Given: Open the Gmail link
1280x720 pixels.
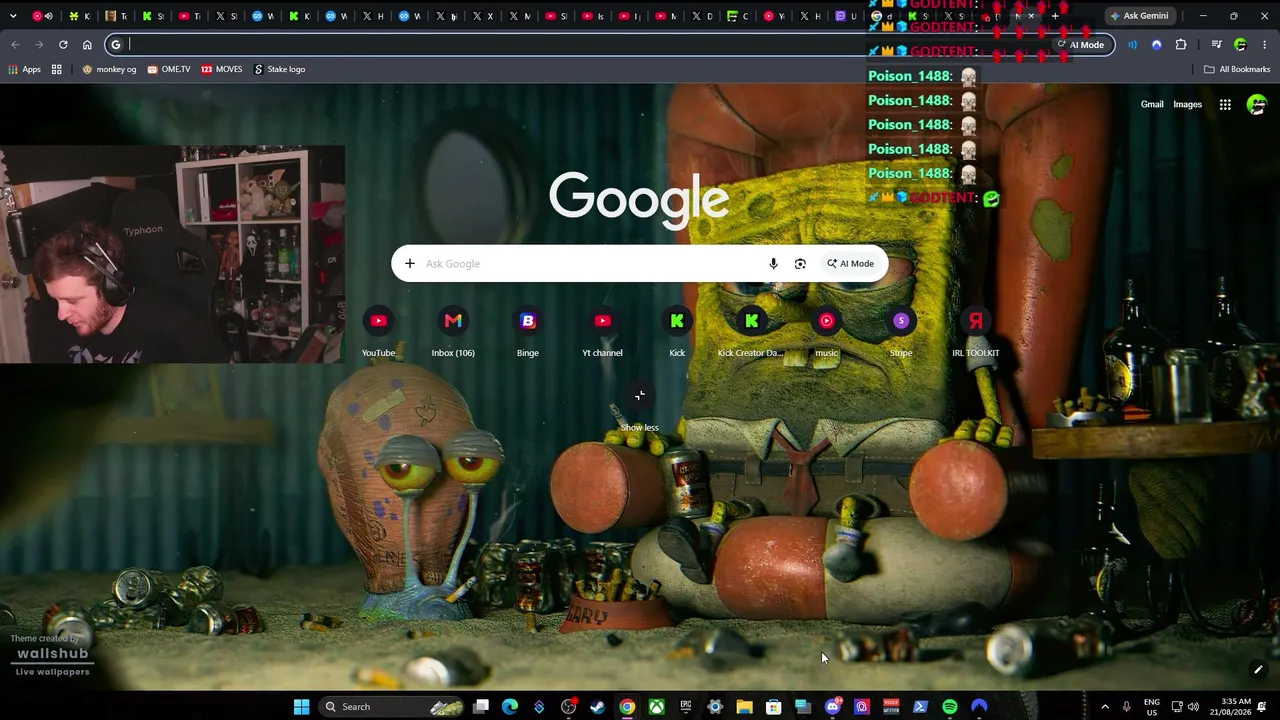Looking at the screenshot, I should coord(1152,104).
